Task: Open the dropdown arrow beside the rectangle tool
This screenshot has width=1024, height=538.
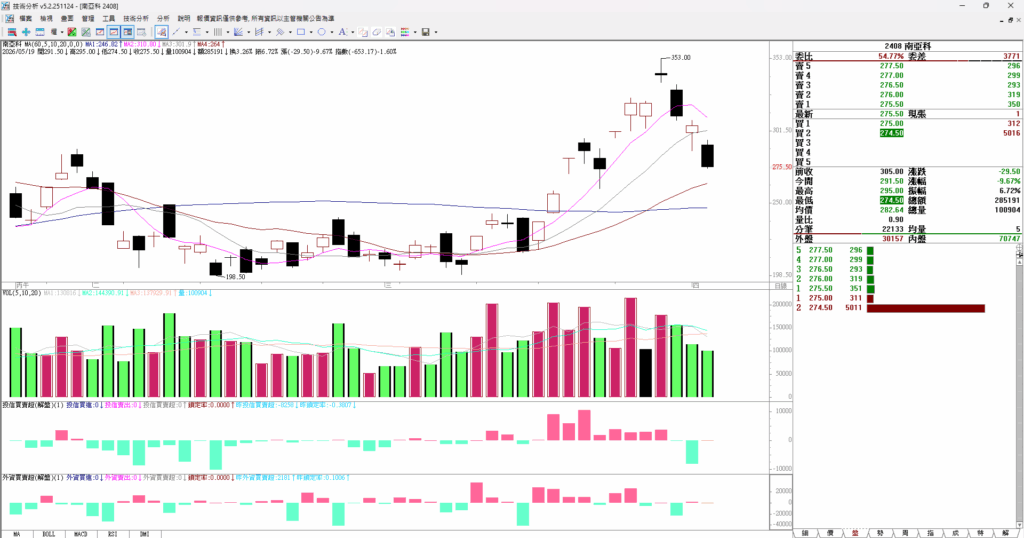Action: point(311,31)
